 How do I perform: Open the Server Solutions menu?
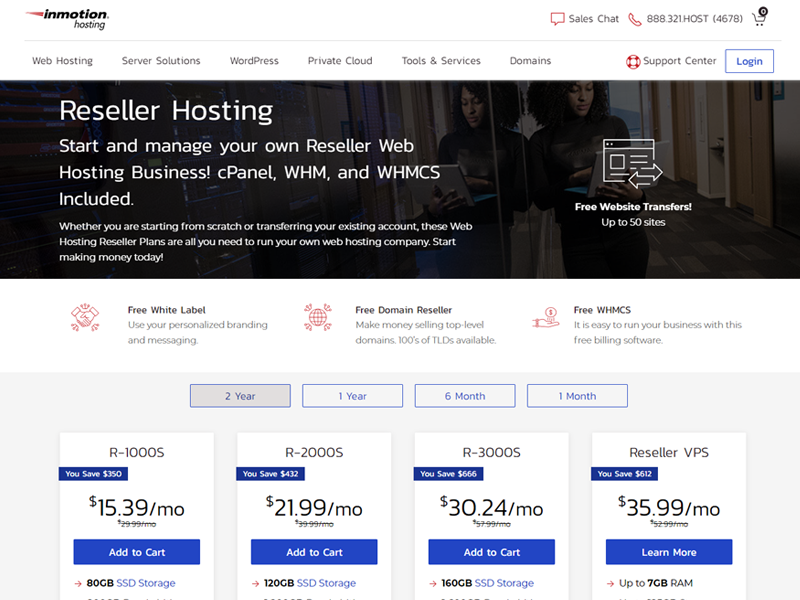point(161,61)
